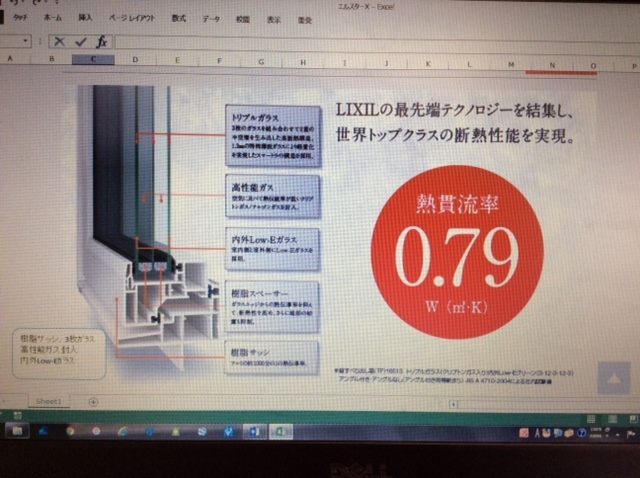Open Action Center flag icon in tray
The width and height of the screenshot is (640, 478).
[631, 434]
